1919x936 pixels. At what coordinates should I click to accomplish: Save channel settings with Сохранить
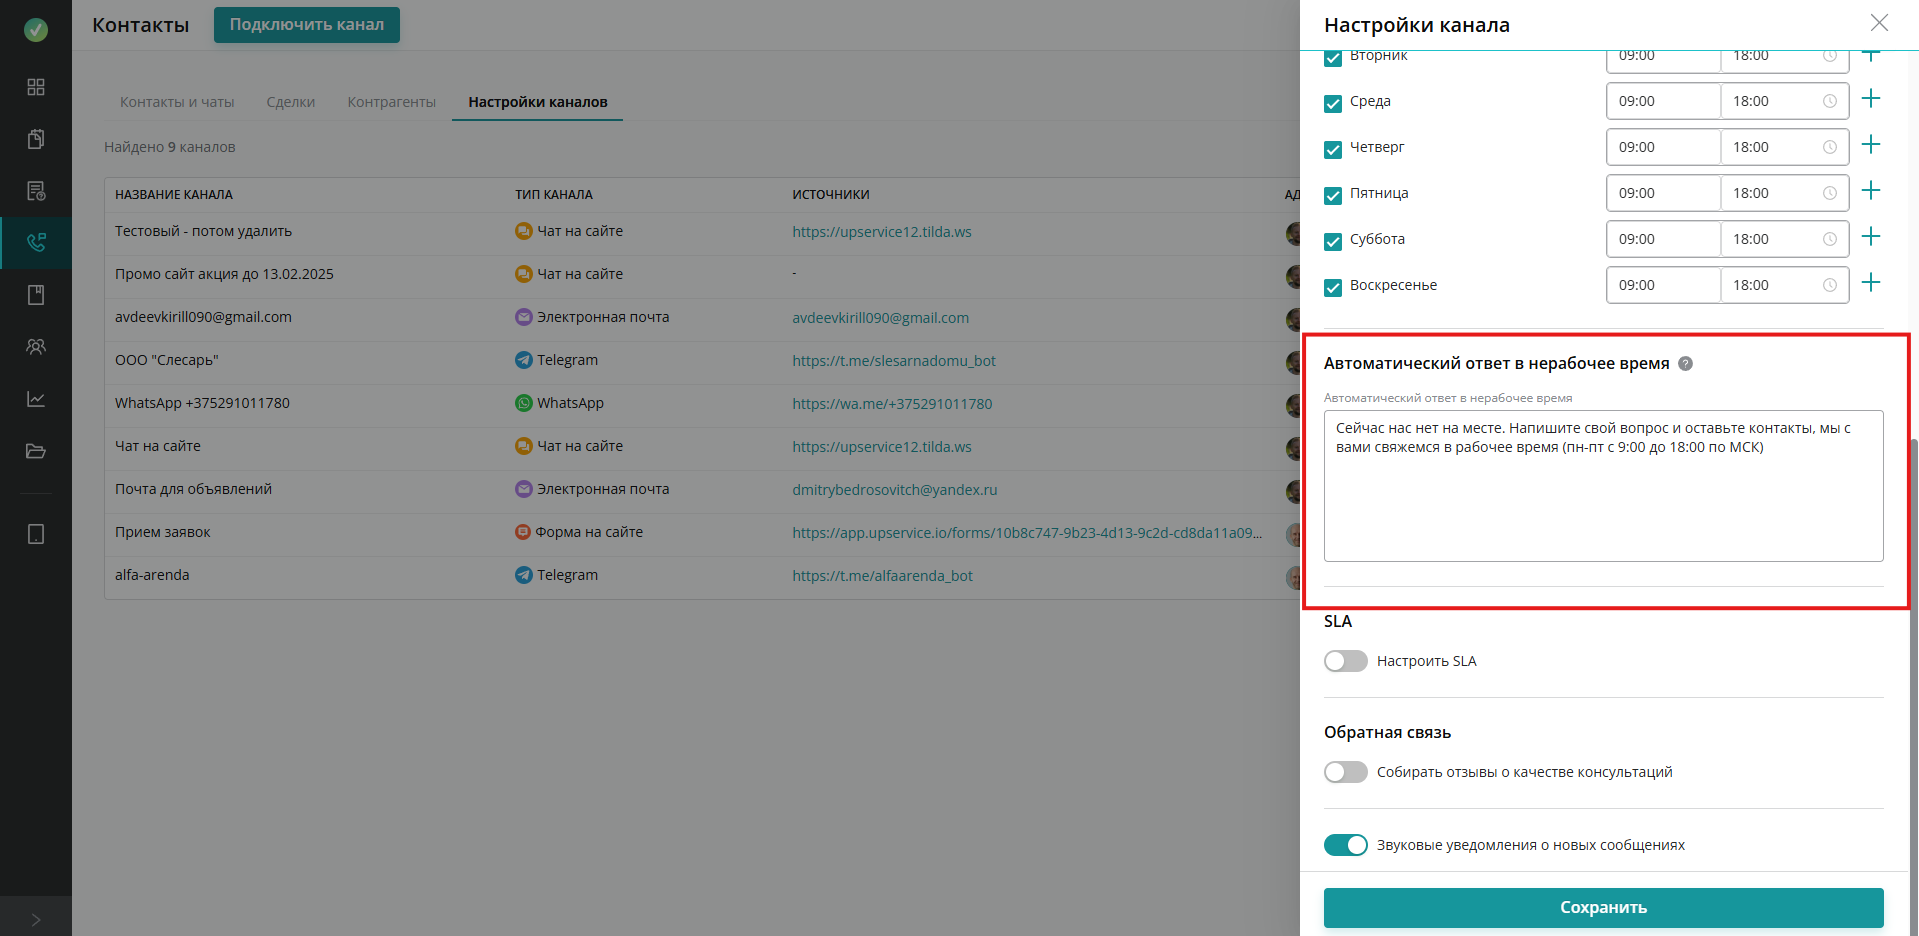[x=1603, y=907]
